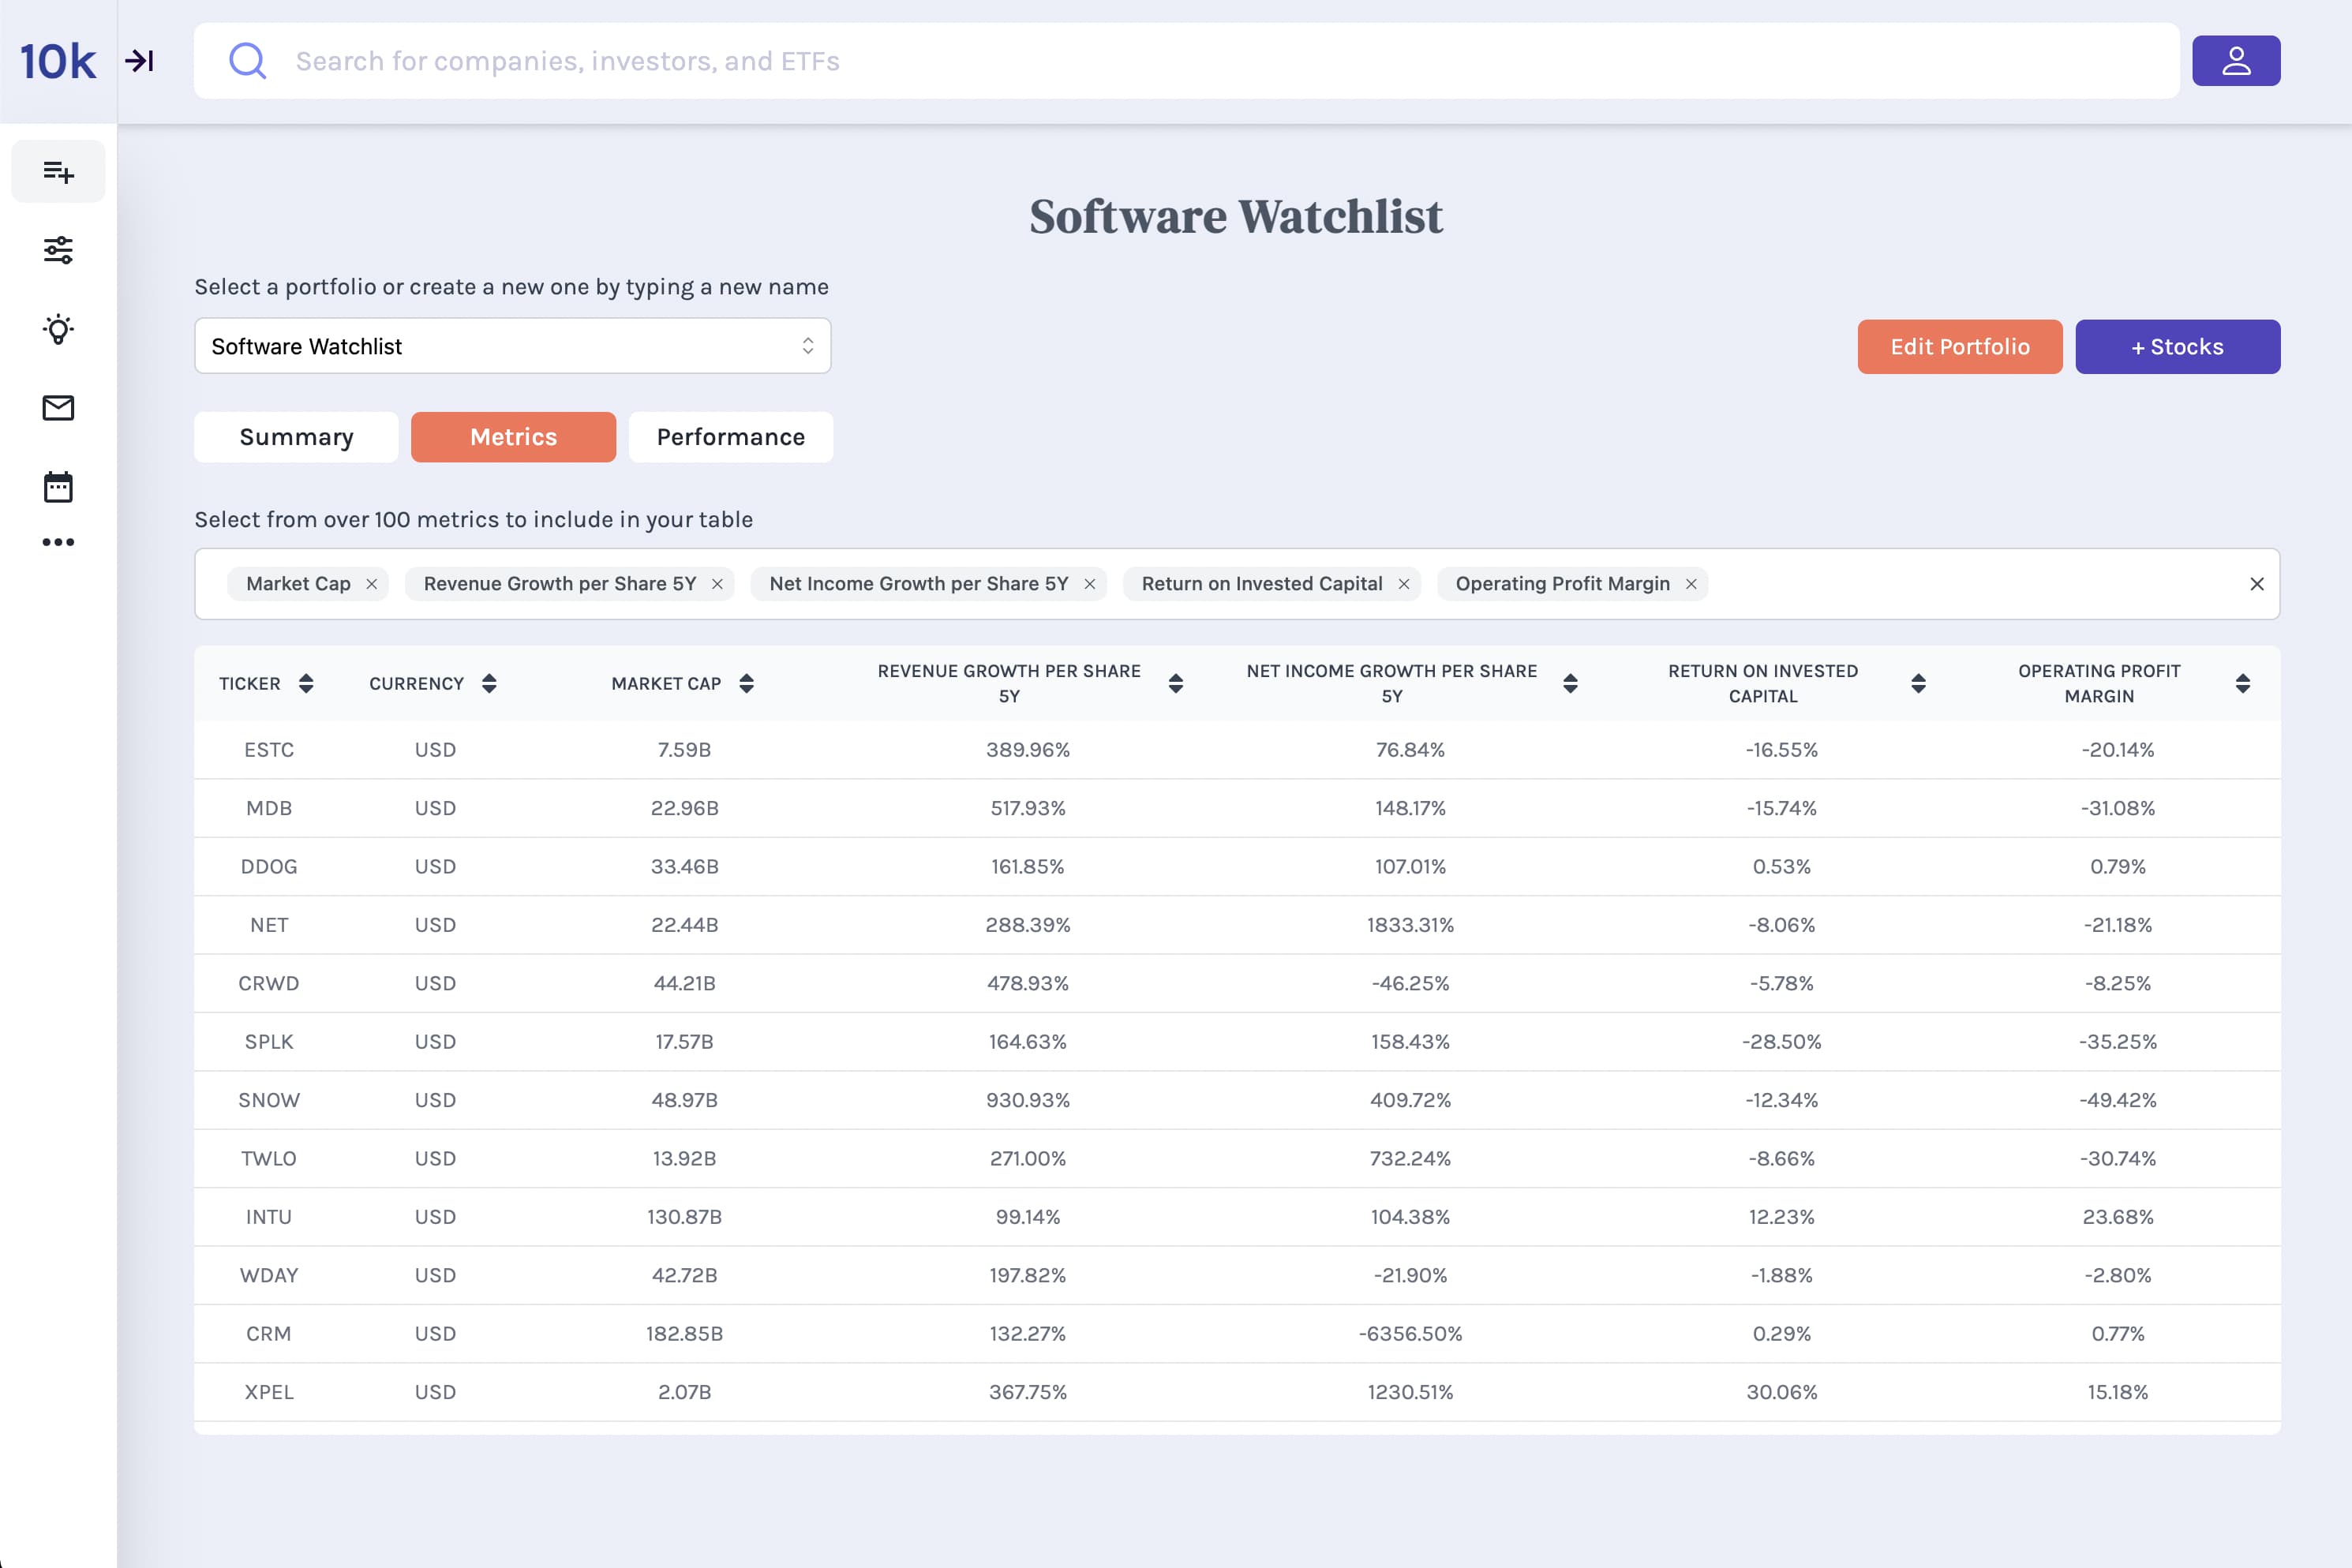Select the Metrics tab
This screenshot has width=2352, height=1568.
click(513, 437)
